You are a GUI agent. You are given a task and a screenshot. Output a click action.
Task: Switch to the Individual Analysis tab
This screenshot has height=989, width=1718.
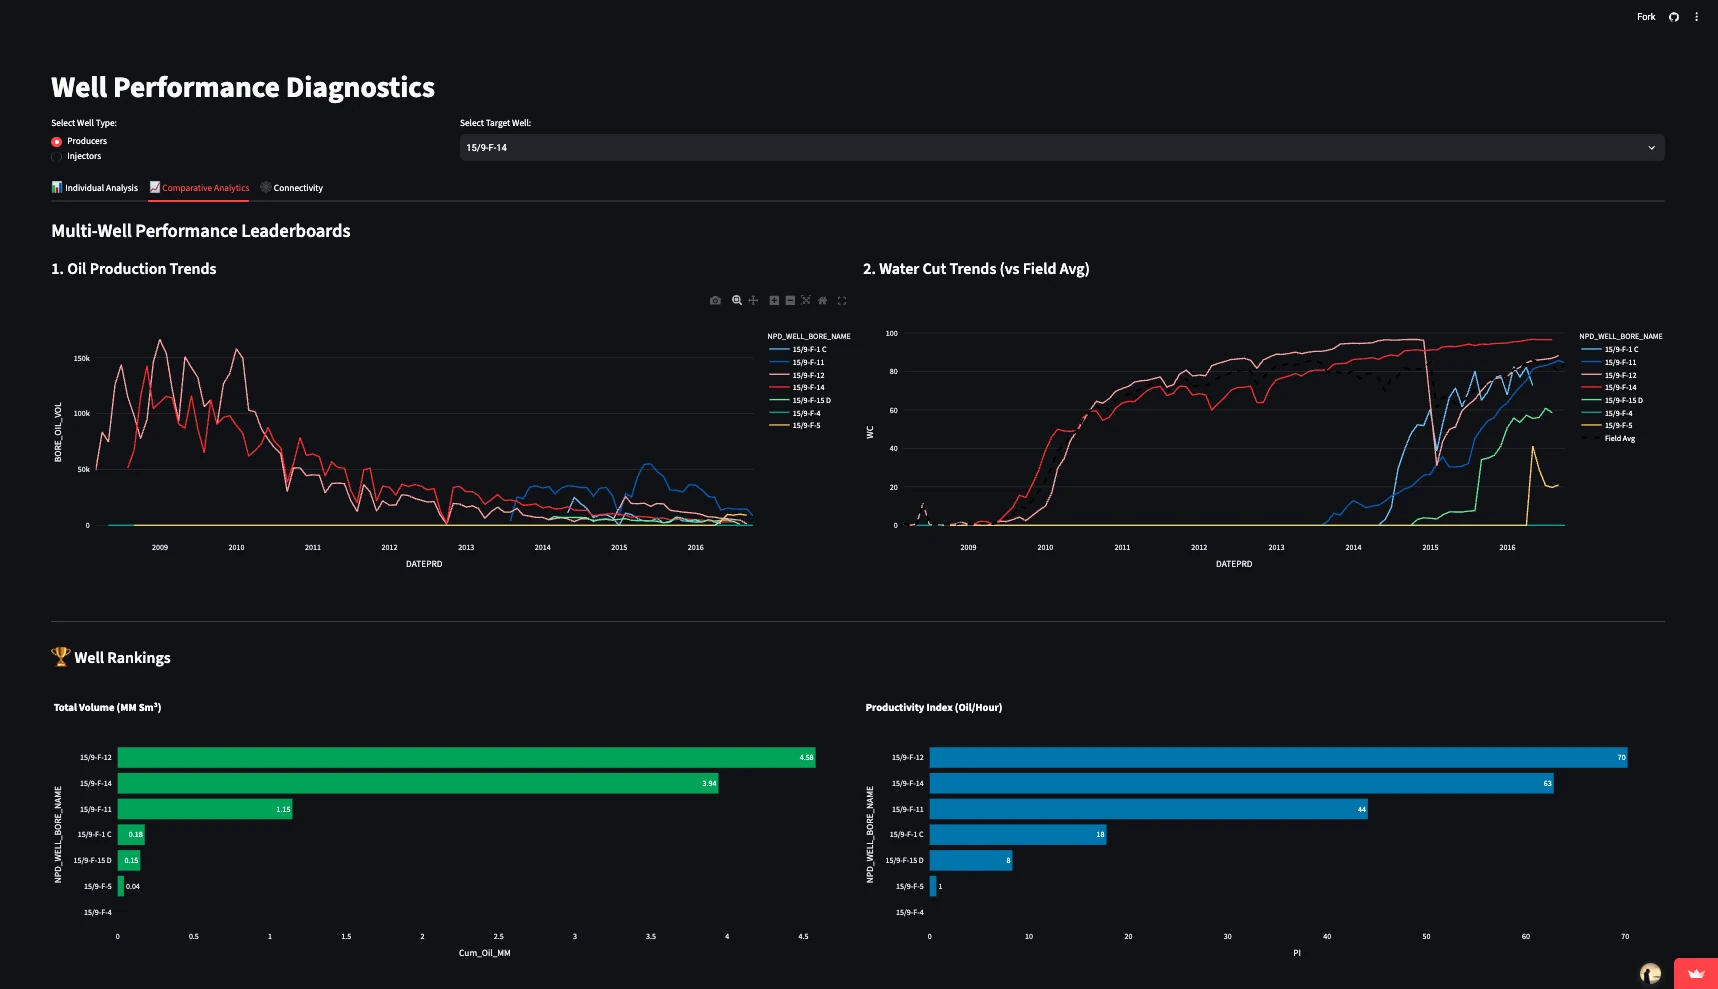pyautogui.click(x=95, y=188)
